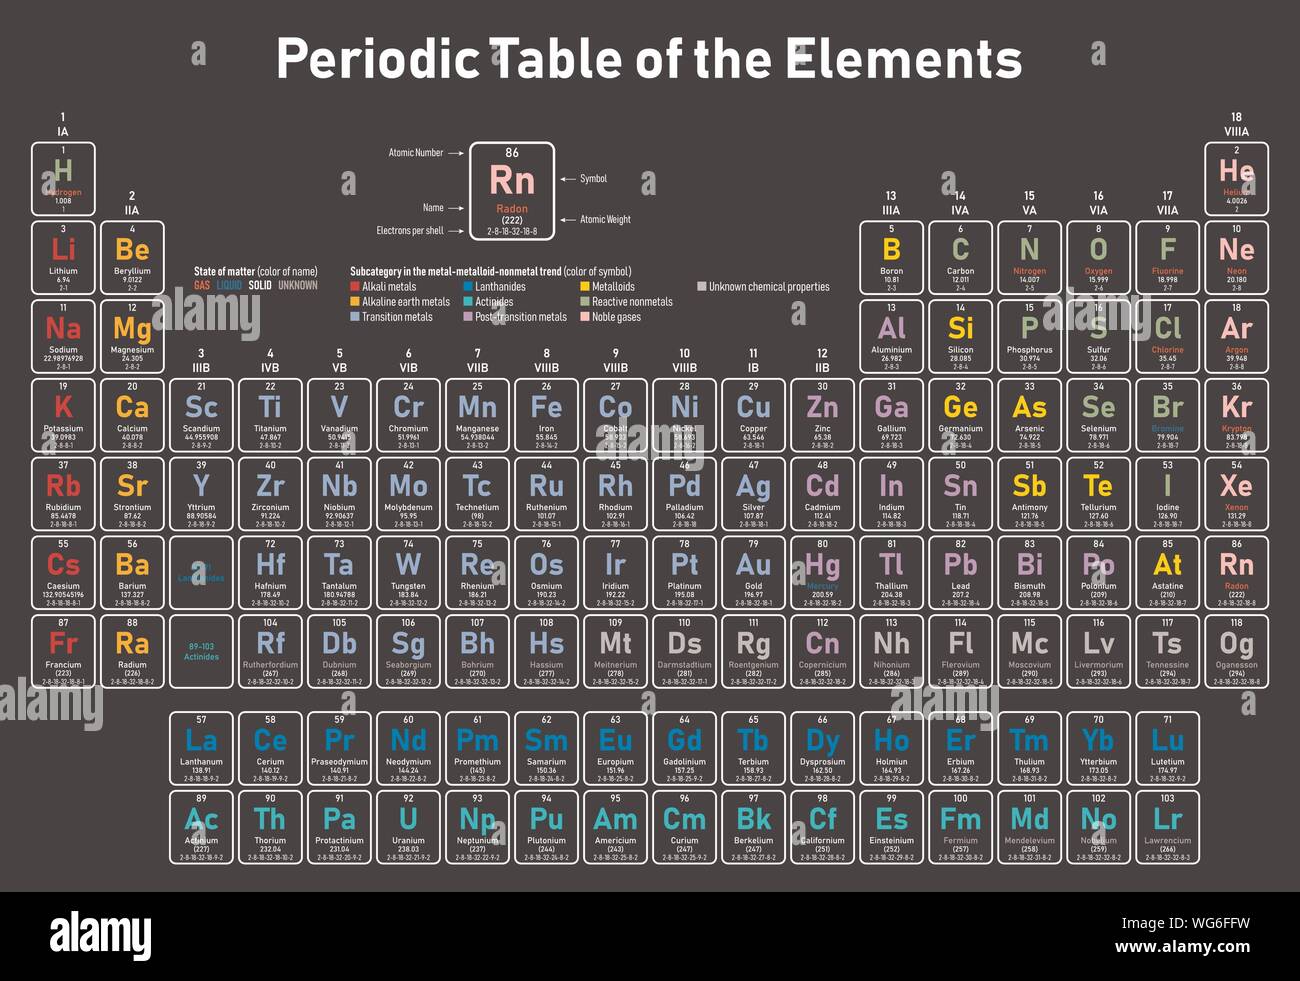Select the Francium (Fr) element cell

point(63,651)
